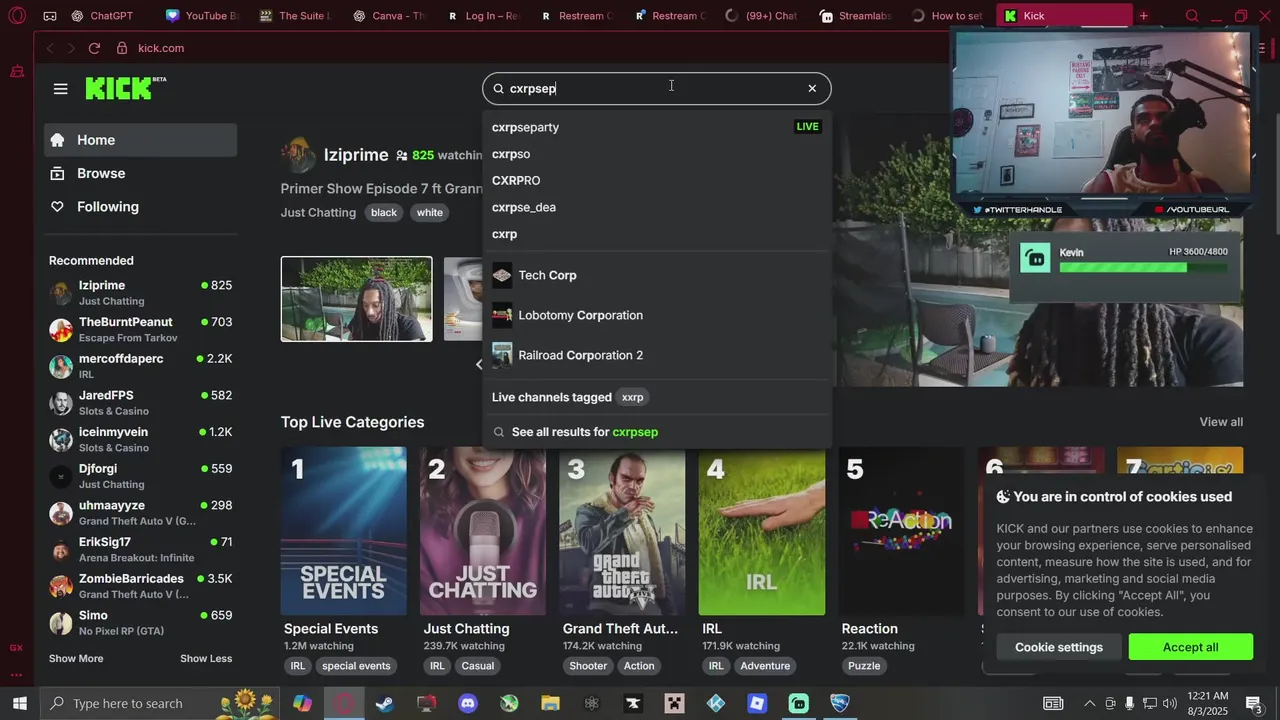Open uhmaayyze recommended channel

pyautogui.click(x=140, y=513)
